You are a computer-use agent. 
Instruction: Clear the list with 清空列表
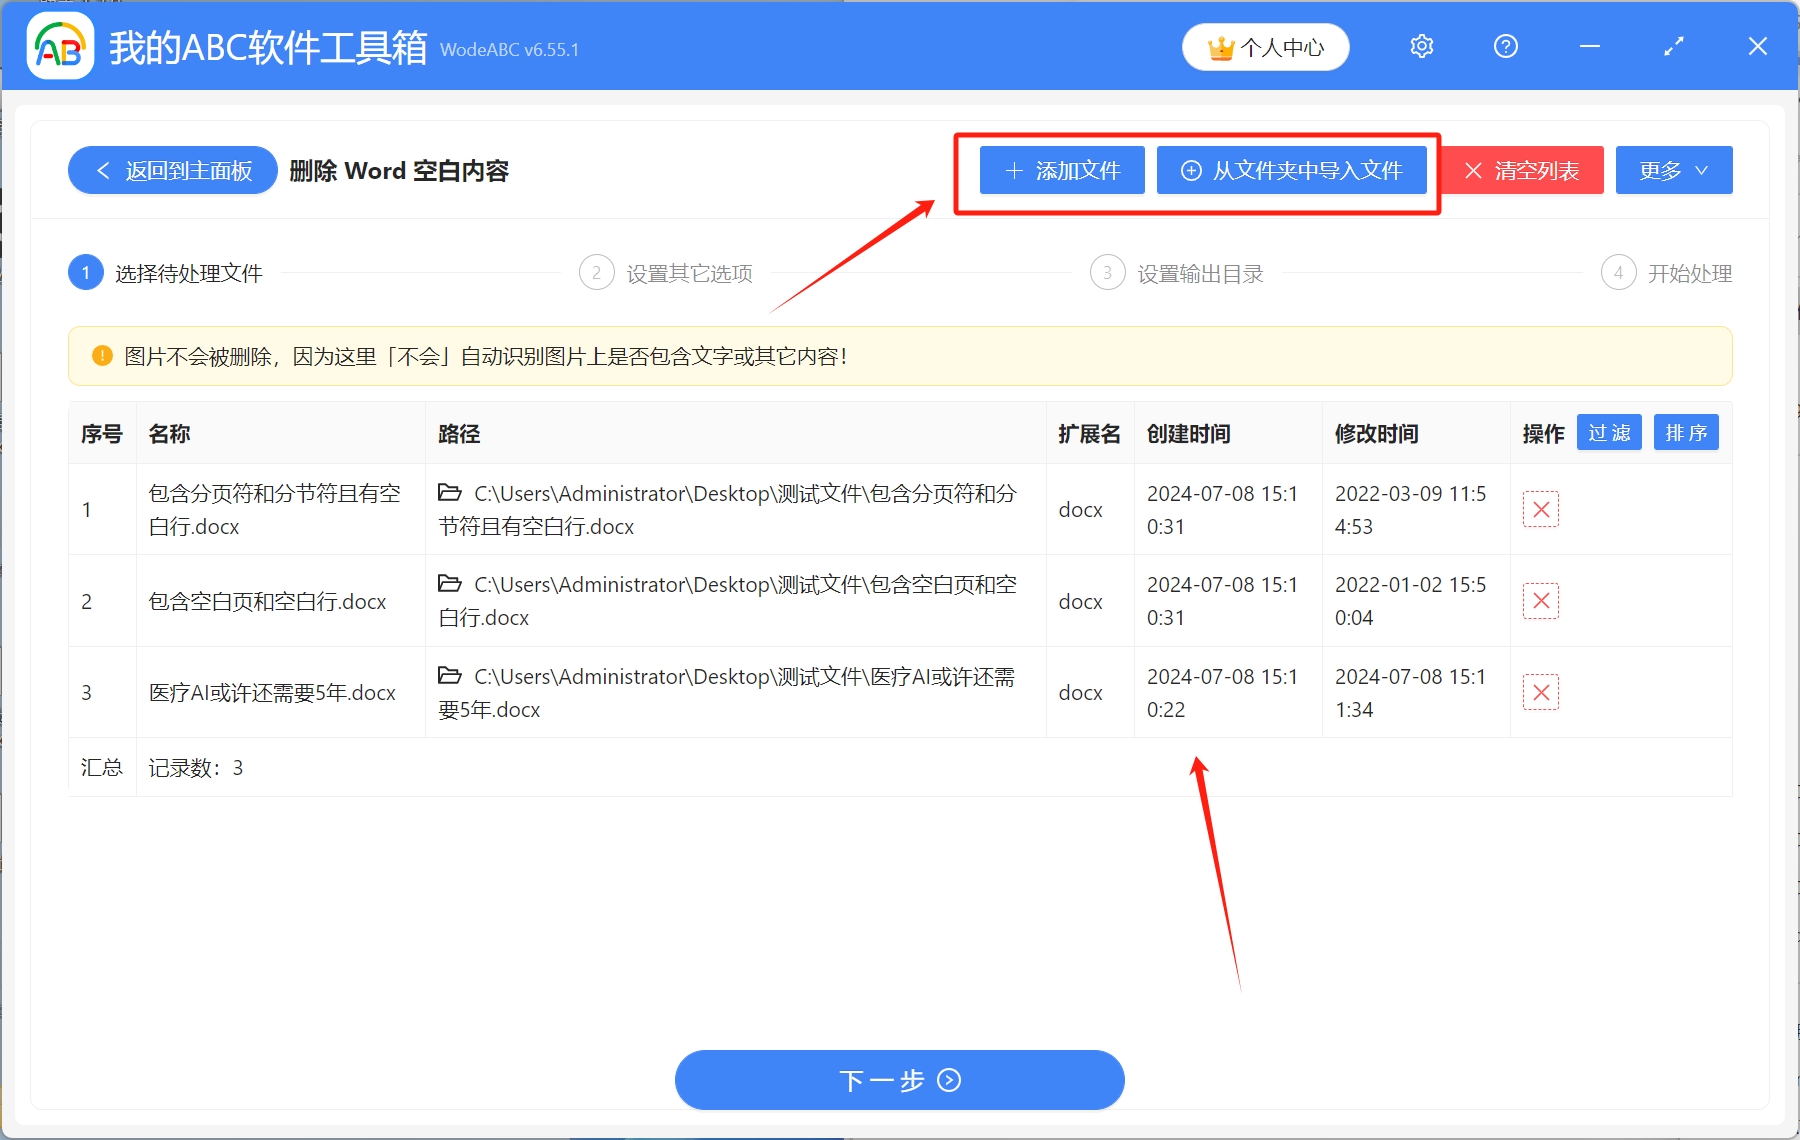pyautogui.click(x=1522, y=171)
